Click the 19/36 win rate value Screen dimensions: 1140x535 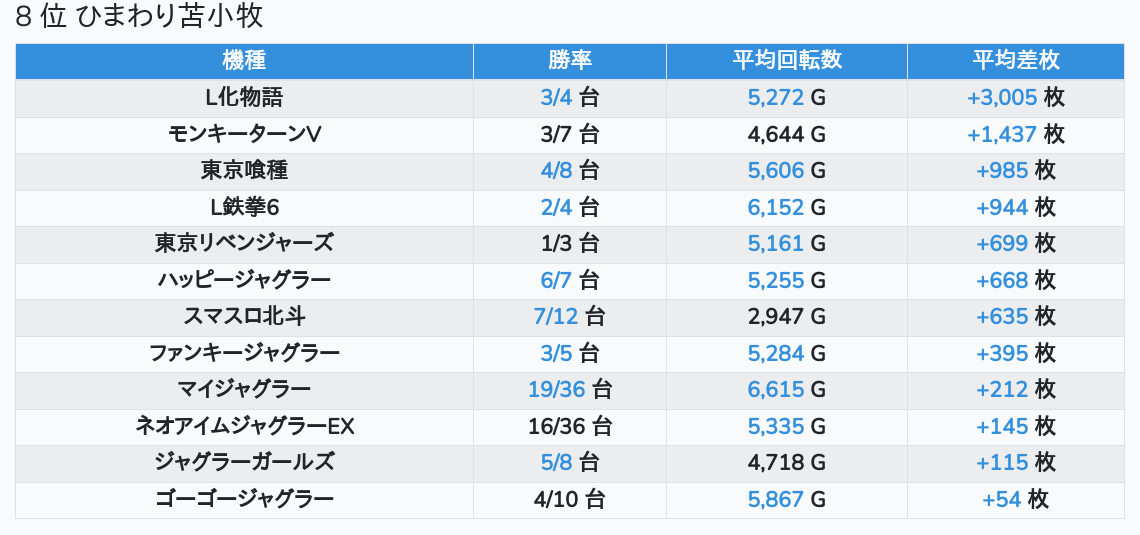[x=557, y=389]
